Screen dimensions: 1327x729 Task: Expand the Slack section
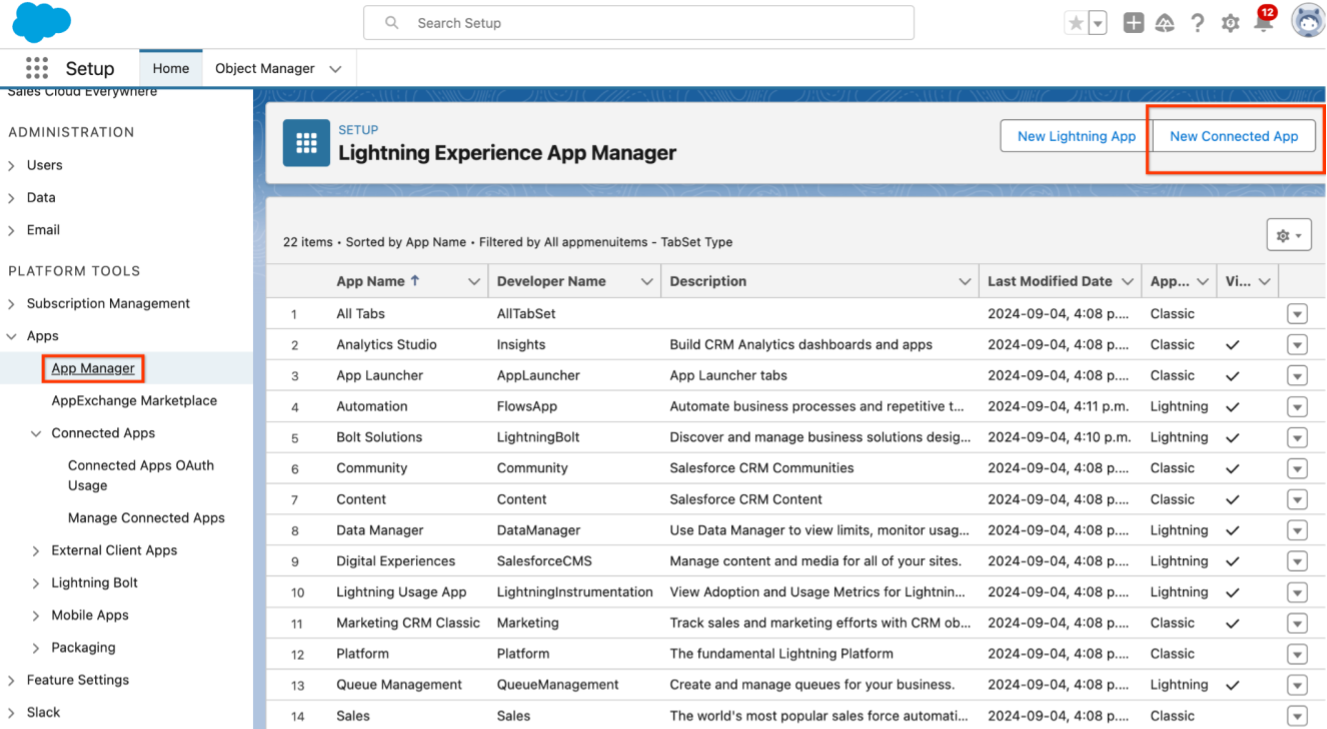12,713
